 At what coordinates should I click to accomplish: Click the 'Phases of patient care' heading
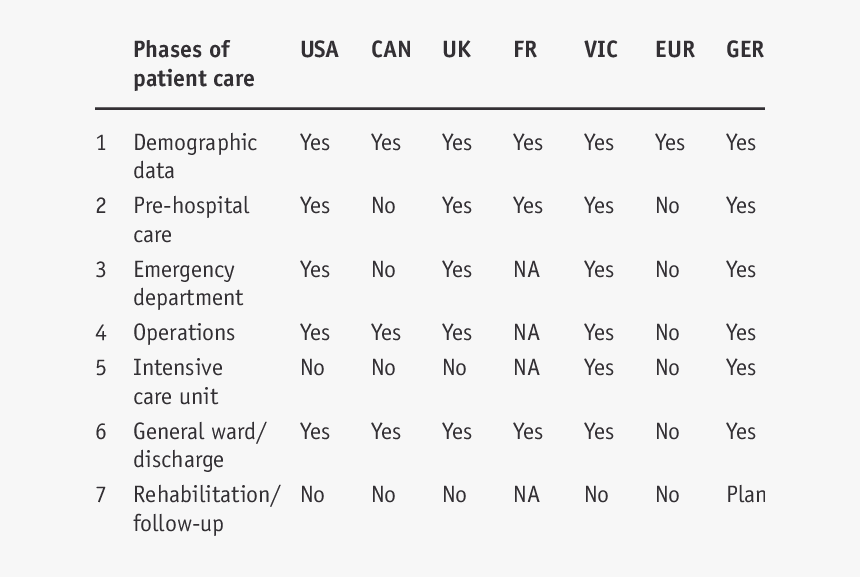point(193,64)
